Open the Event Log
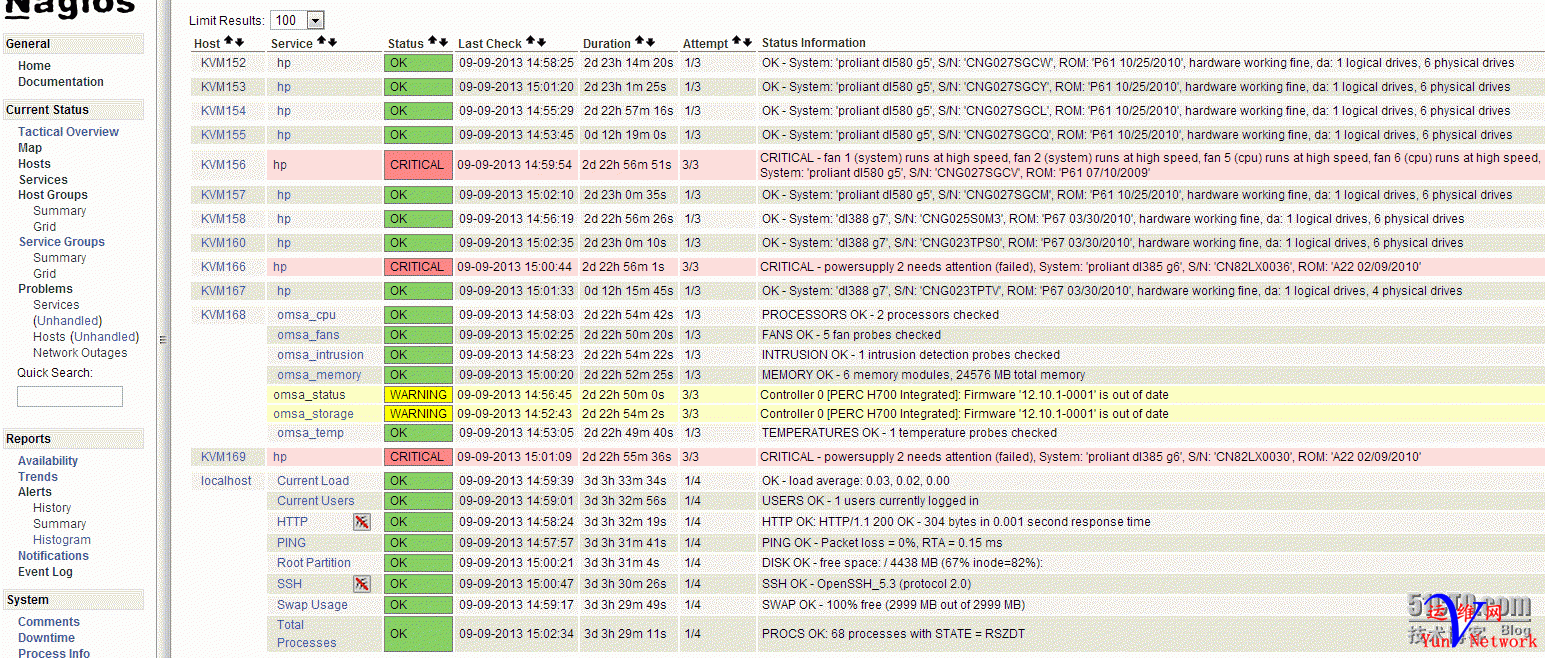 pyautogui.click(x=45, y=572)
